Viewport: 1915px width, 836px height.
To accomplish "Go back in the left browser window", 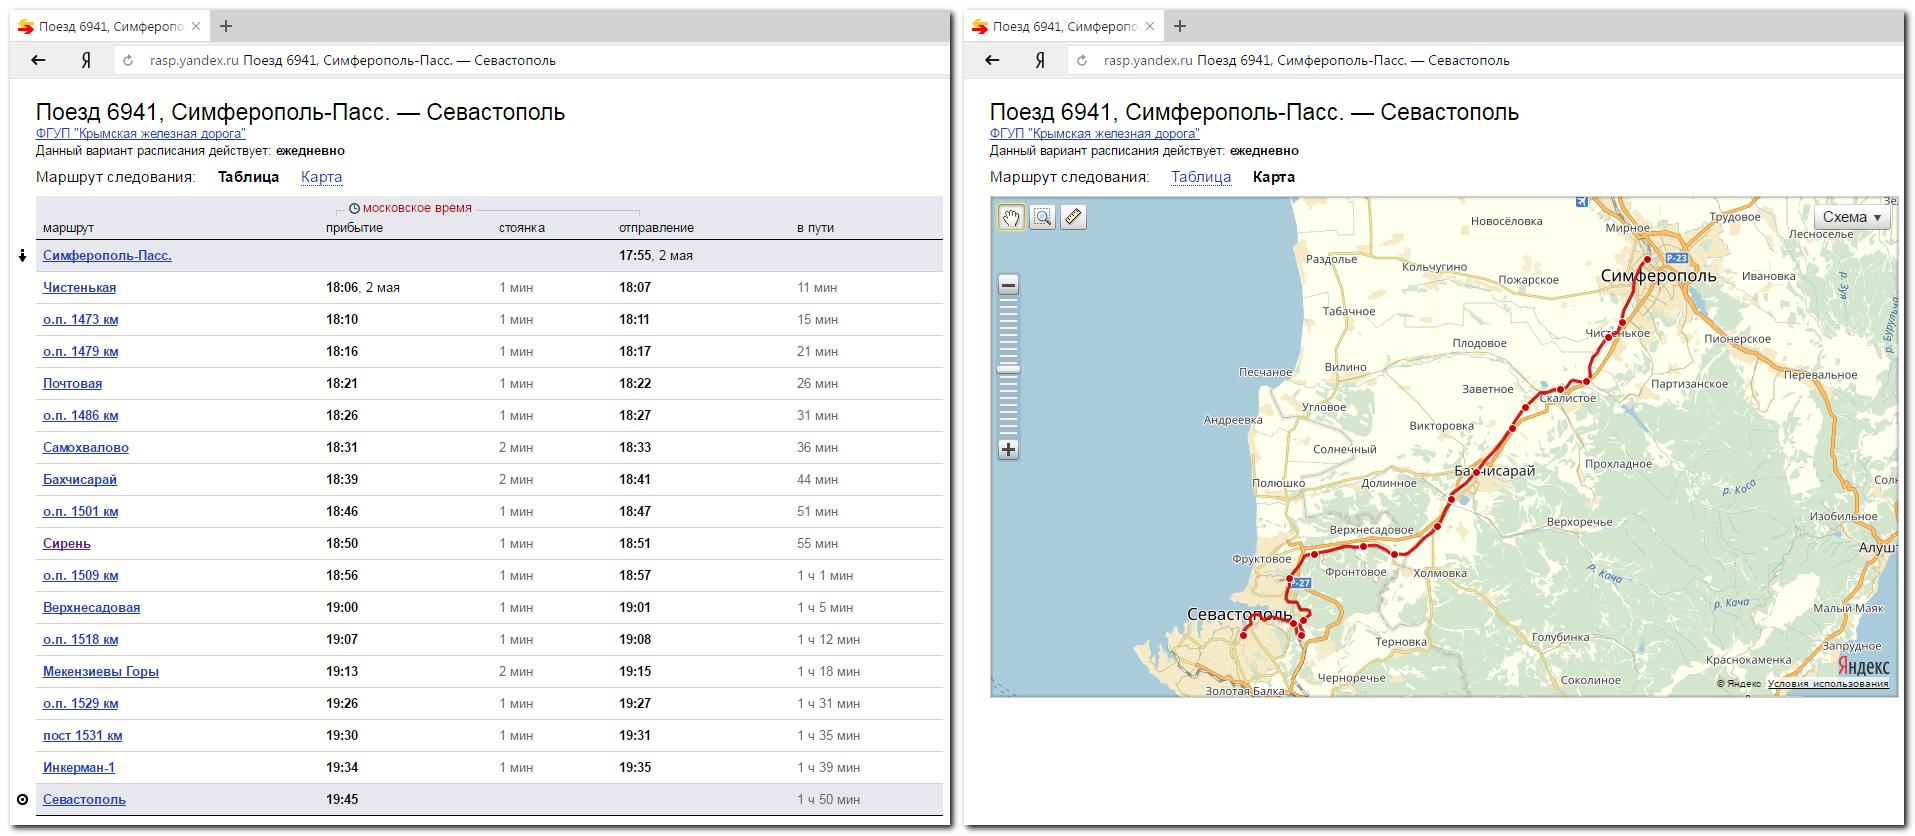I will [38, 60].
